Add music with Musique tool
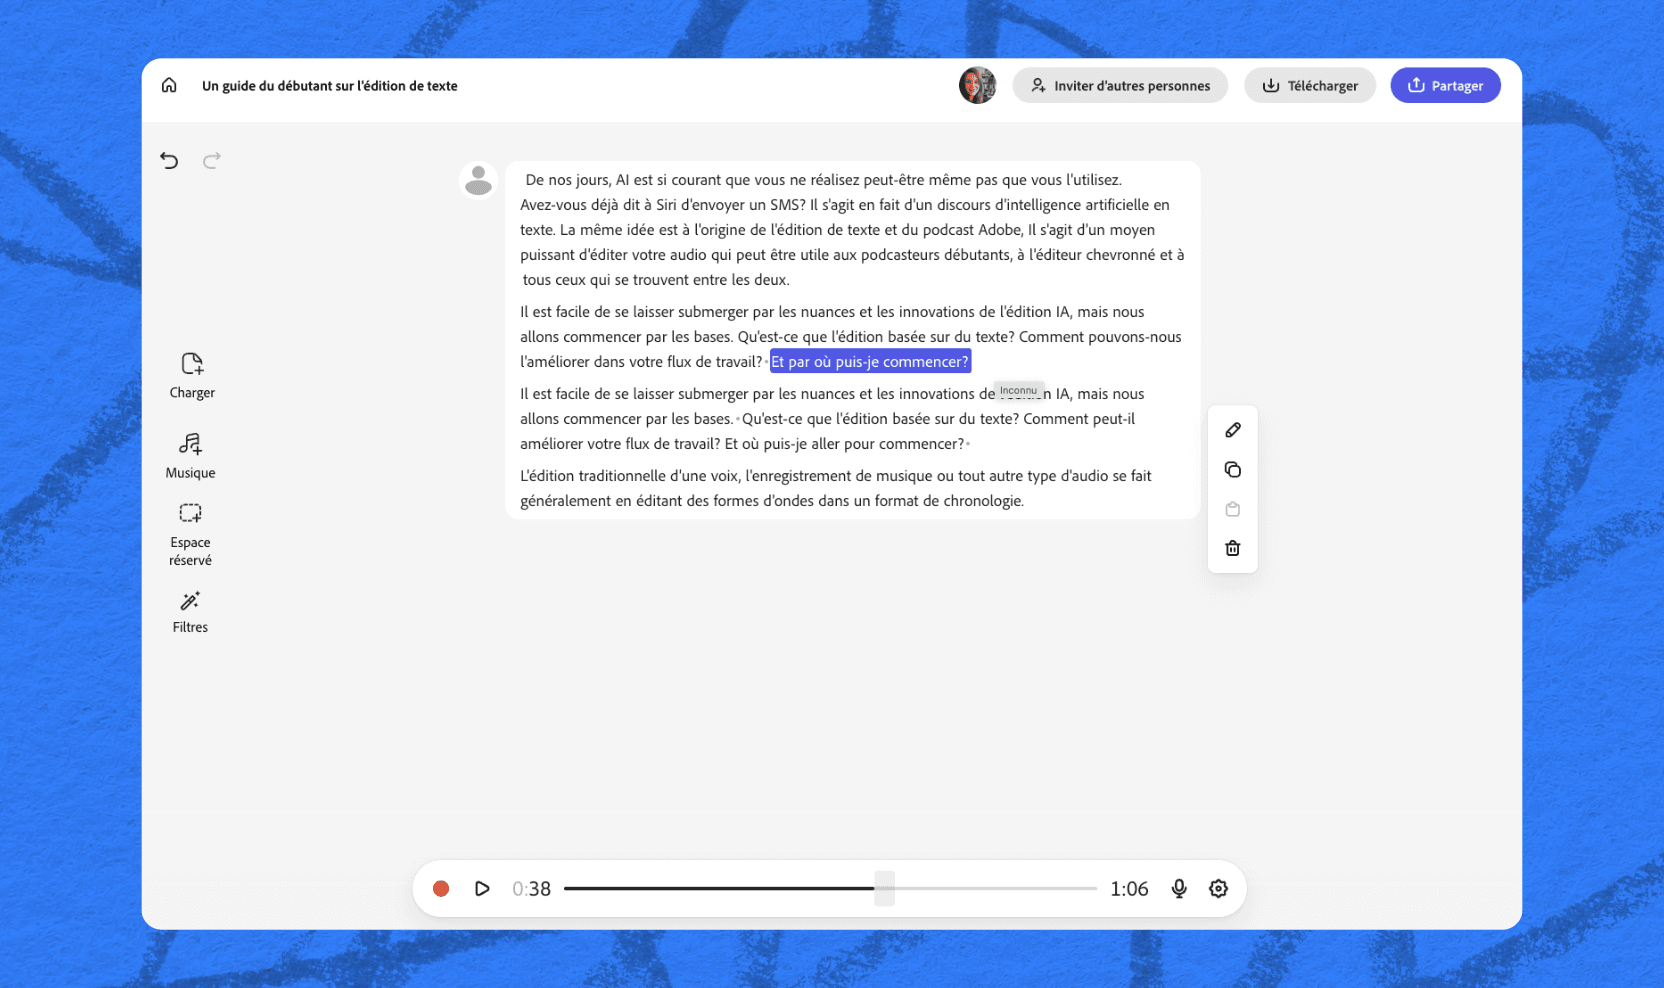 [190, 455]
